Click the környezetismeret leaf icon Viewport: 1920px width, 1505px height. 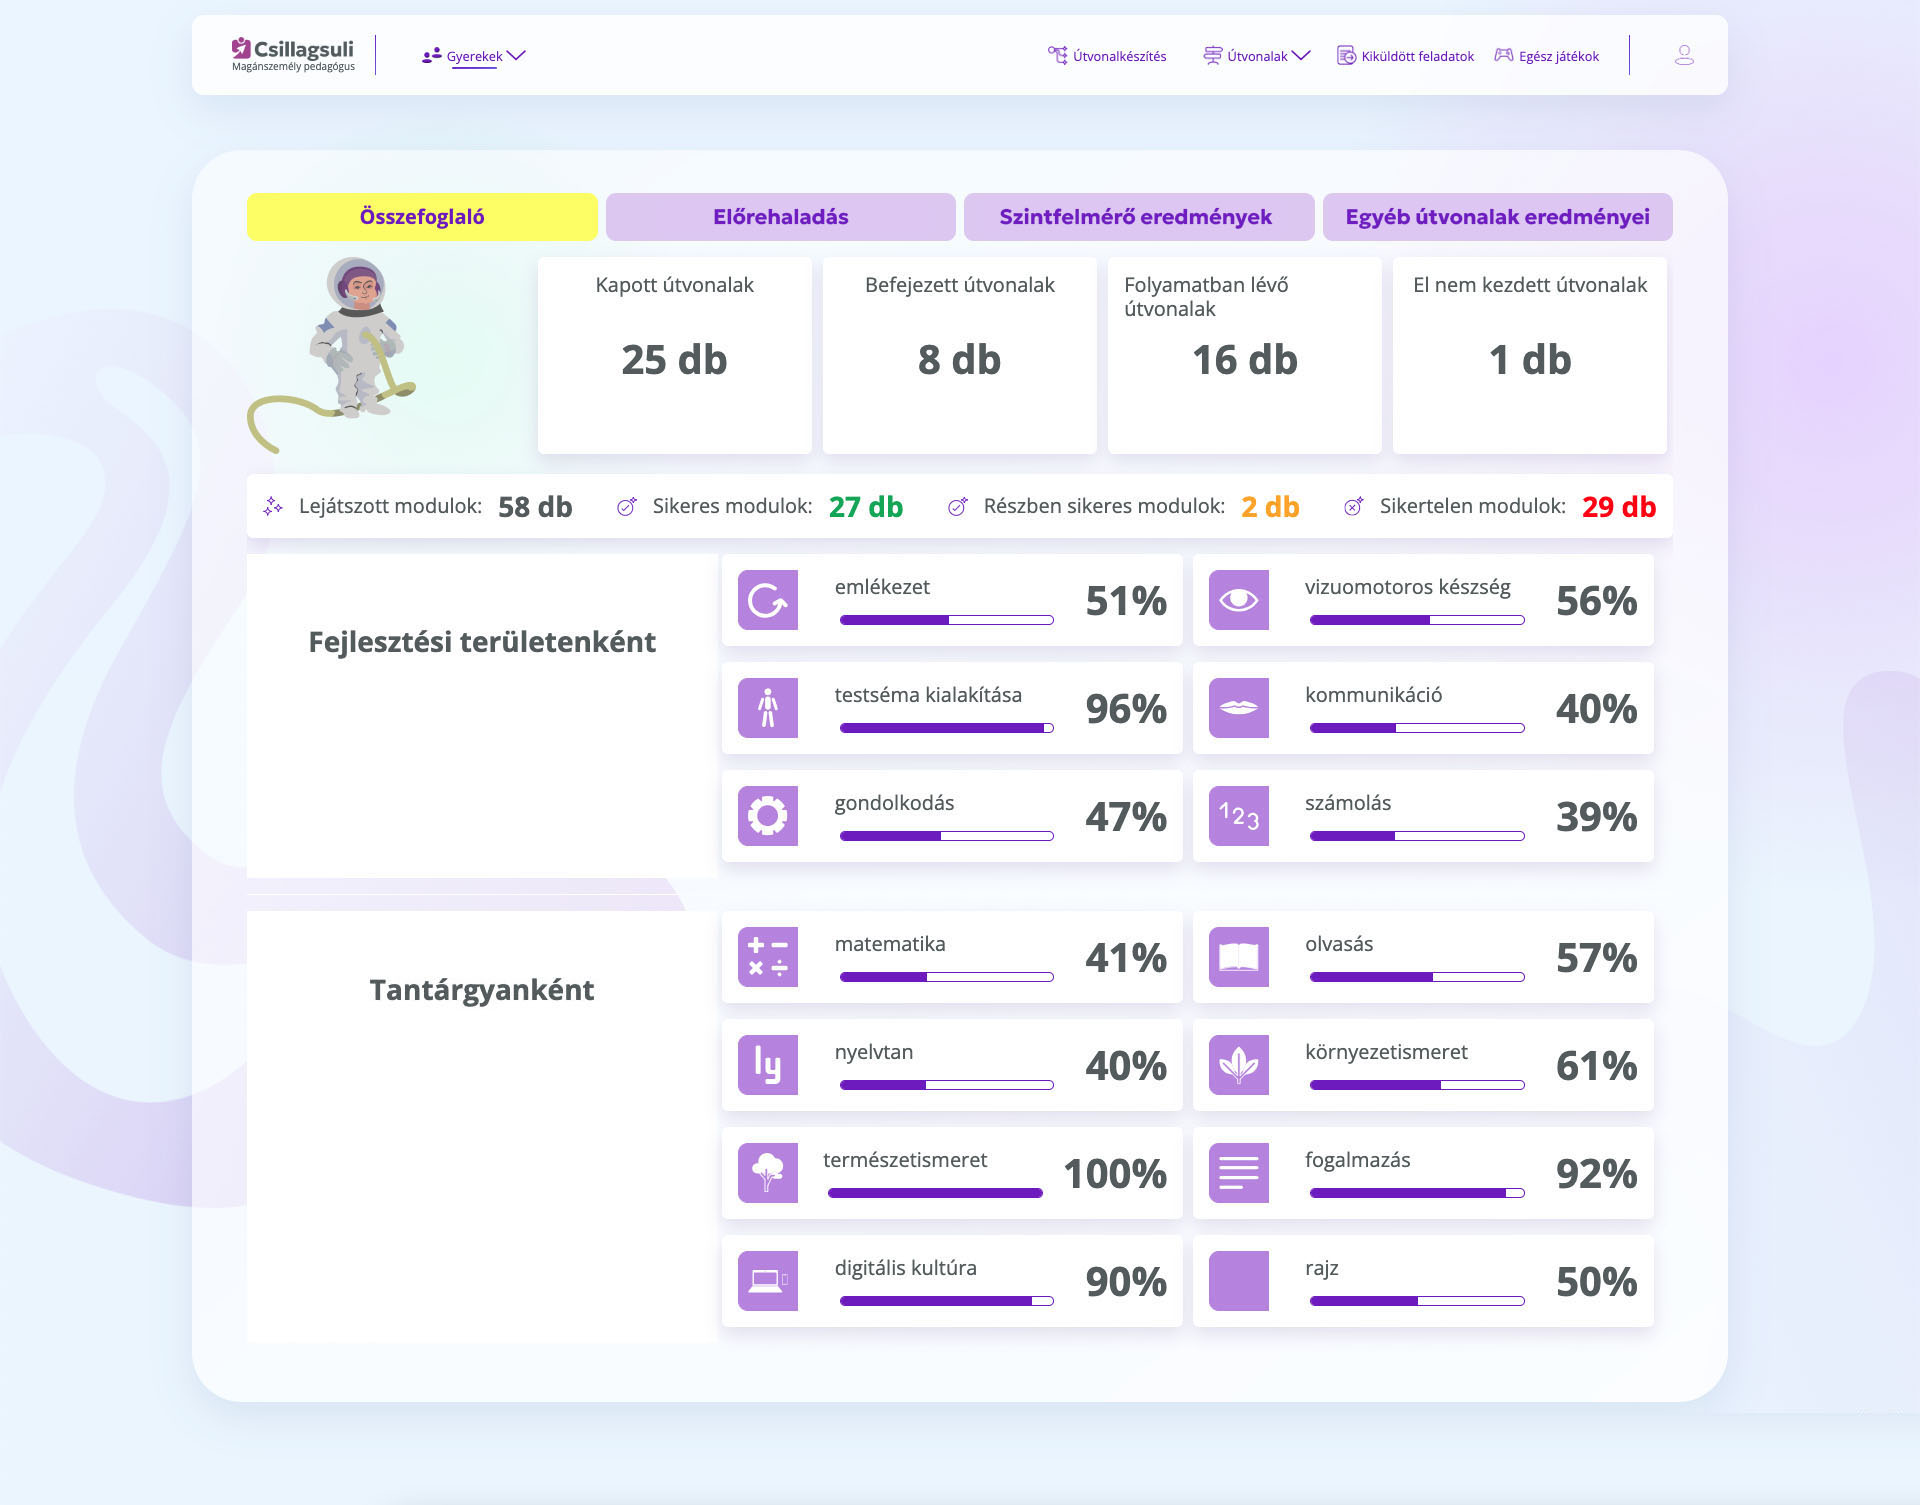pos(1238,1065)
